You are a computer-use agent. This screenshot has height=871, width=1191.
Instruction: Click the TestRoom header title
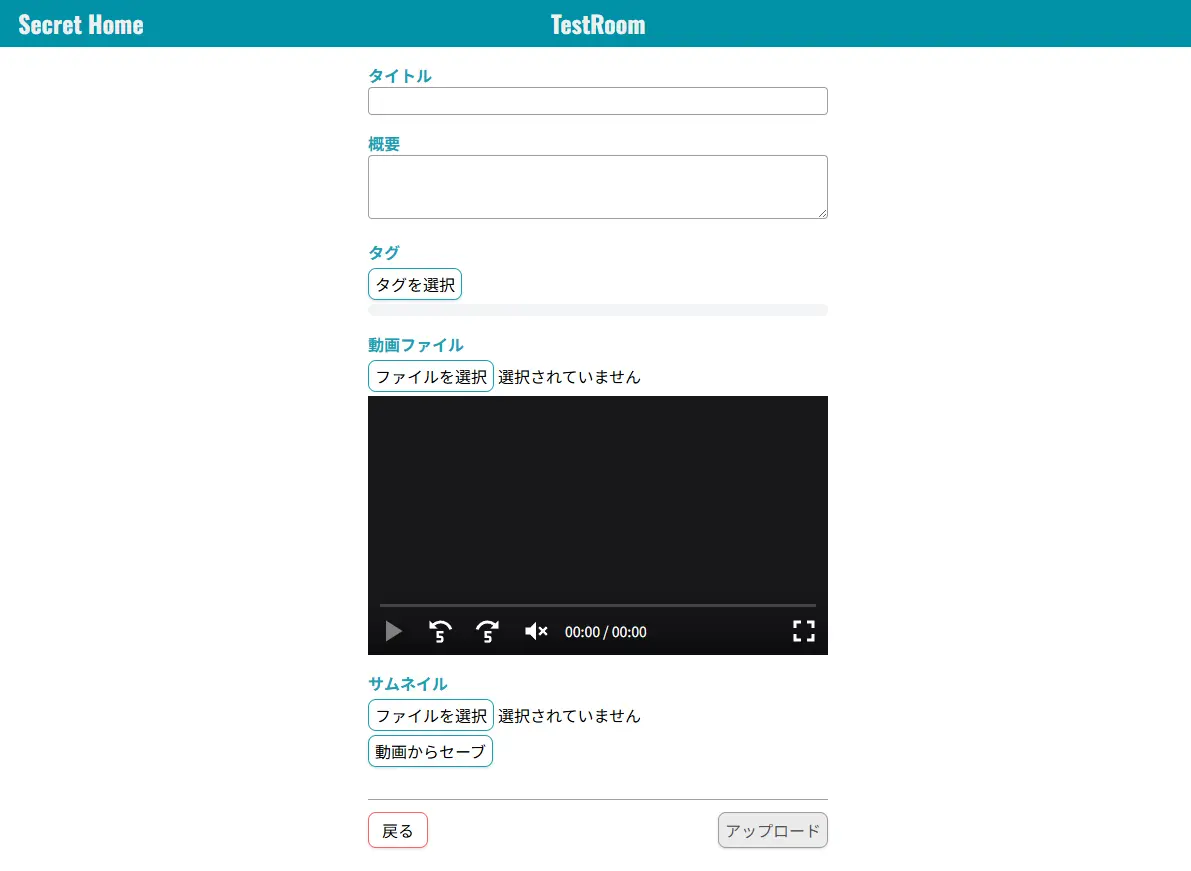[x=597, y=22]
